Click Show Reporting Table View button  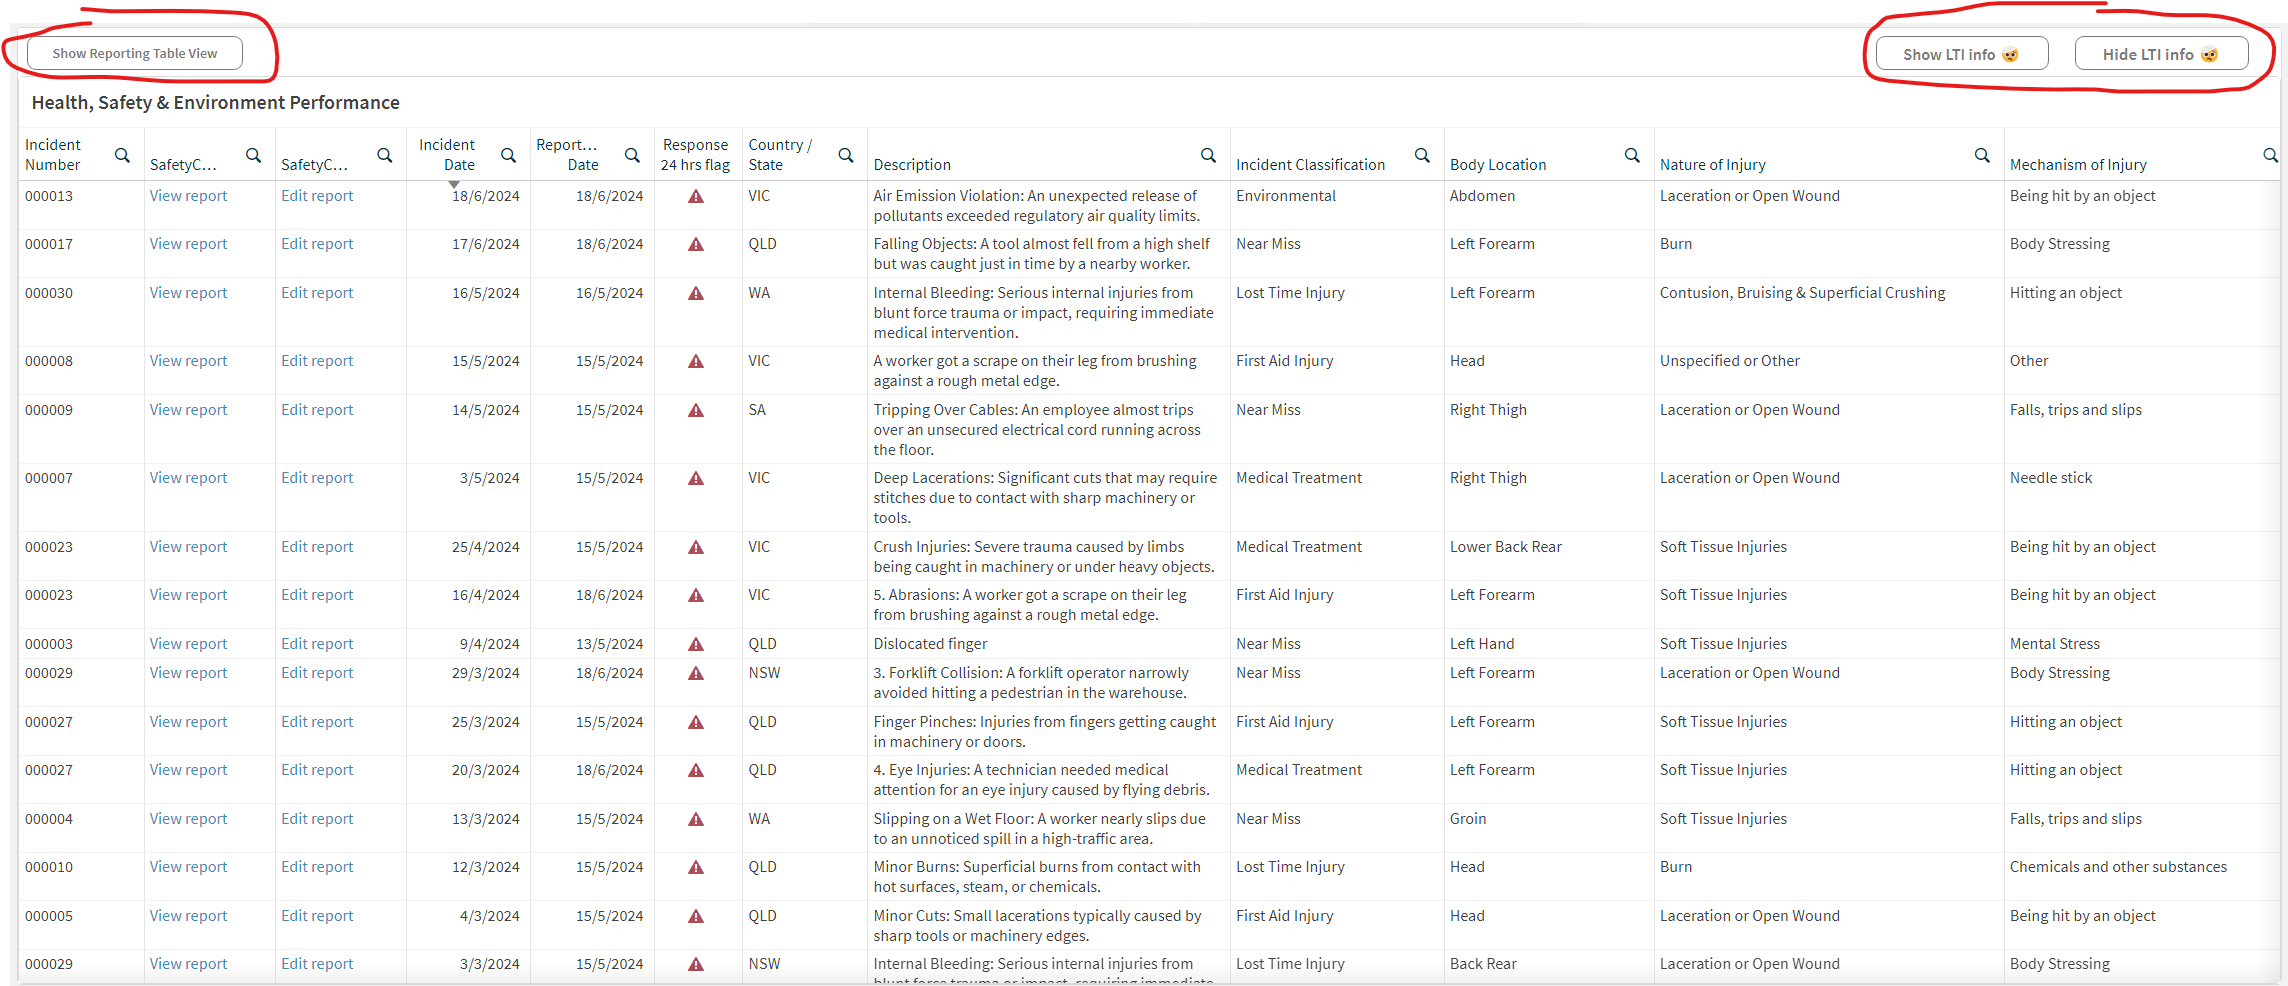coord(135,54)
